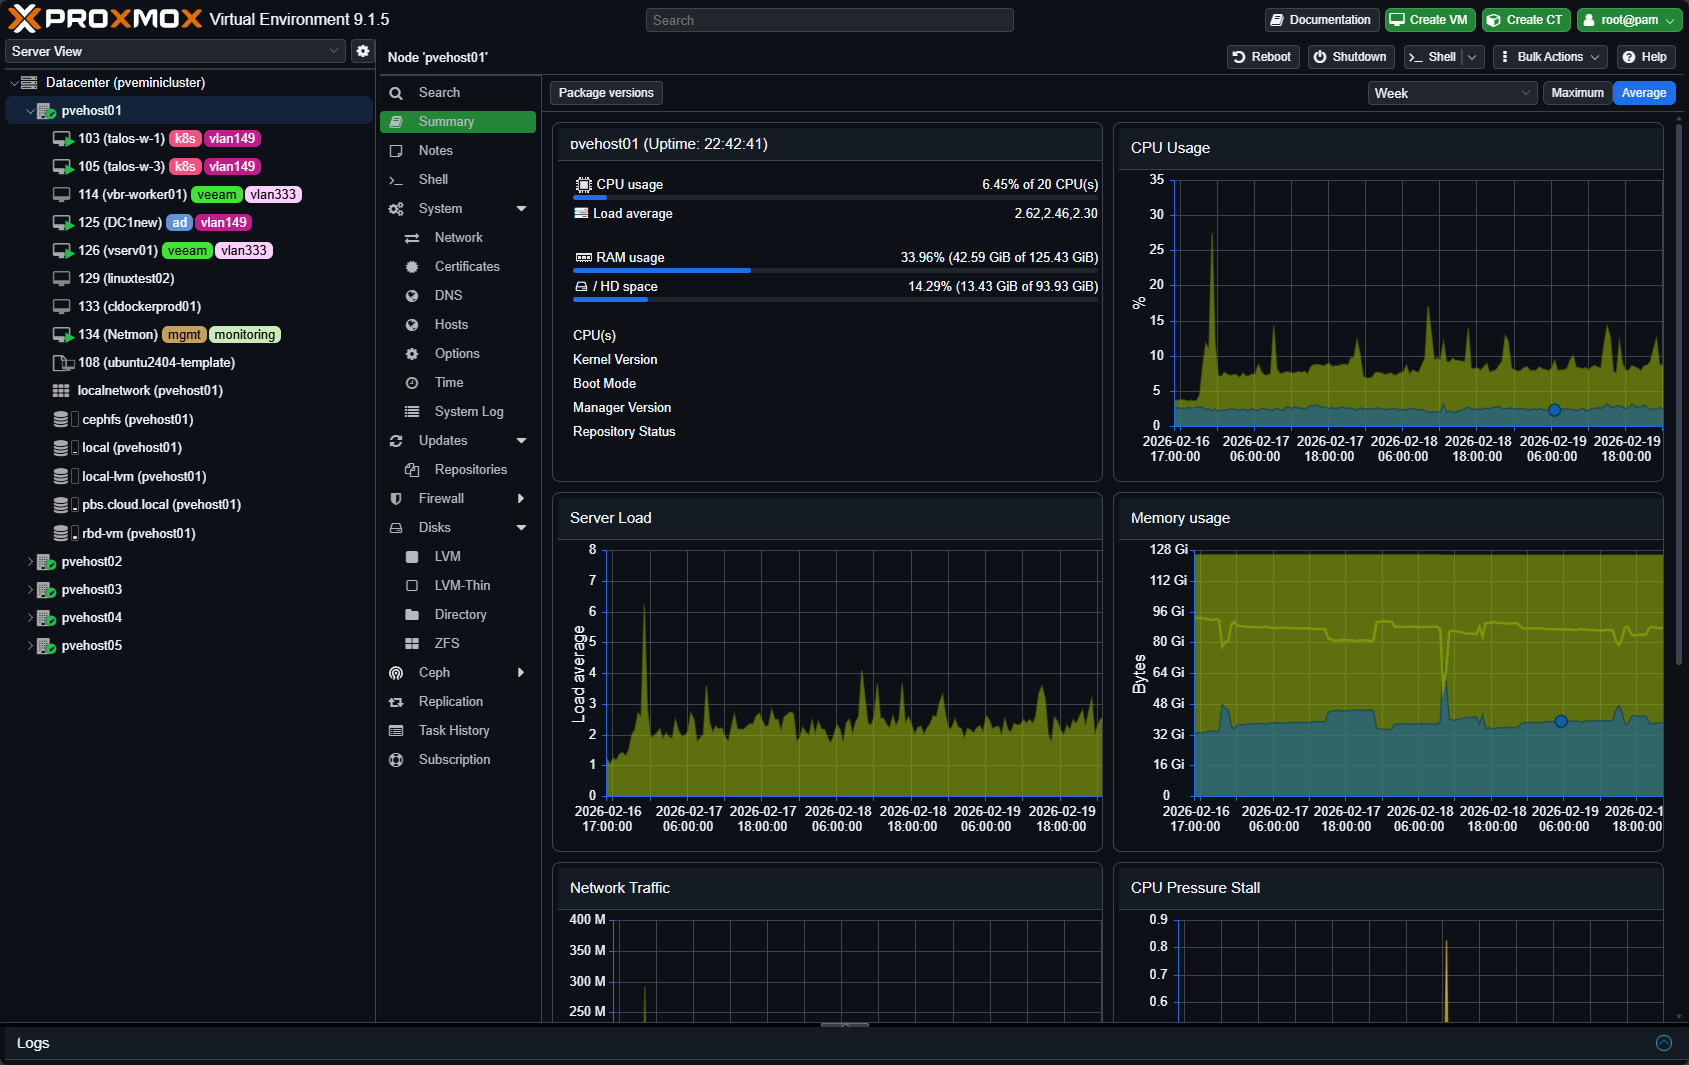Viewport: 1689px width, 1065px height.
Task: Open the Notes menu item
Action: [x=436, y=151]
